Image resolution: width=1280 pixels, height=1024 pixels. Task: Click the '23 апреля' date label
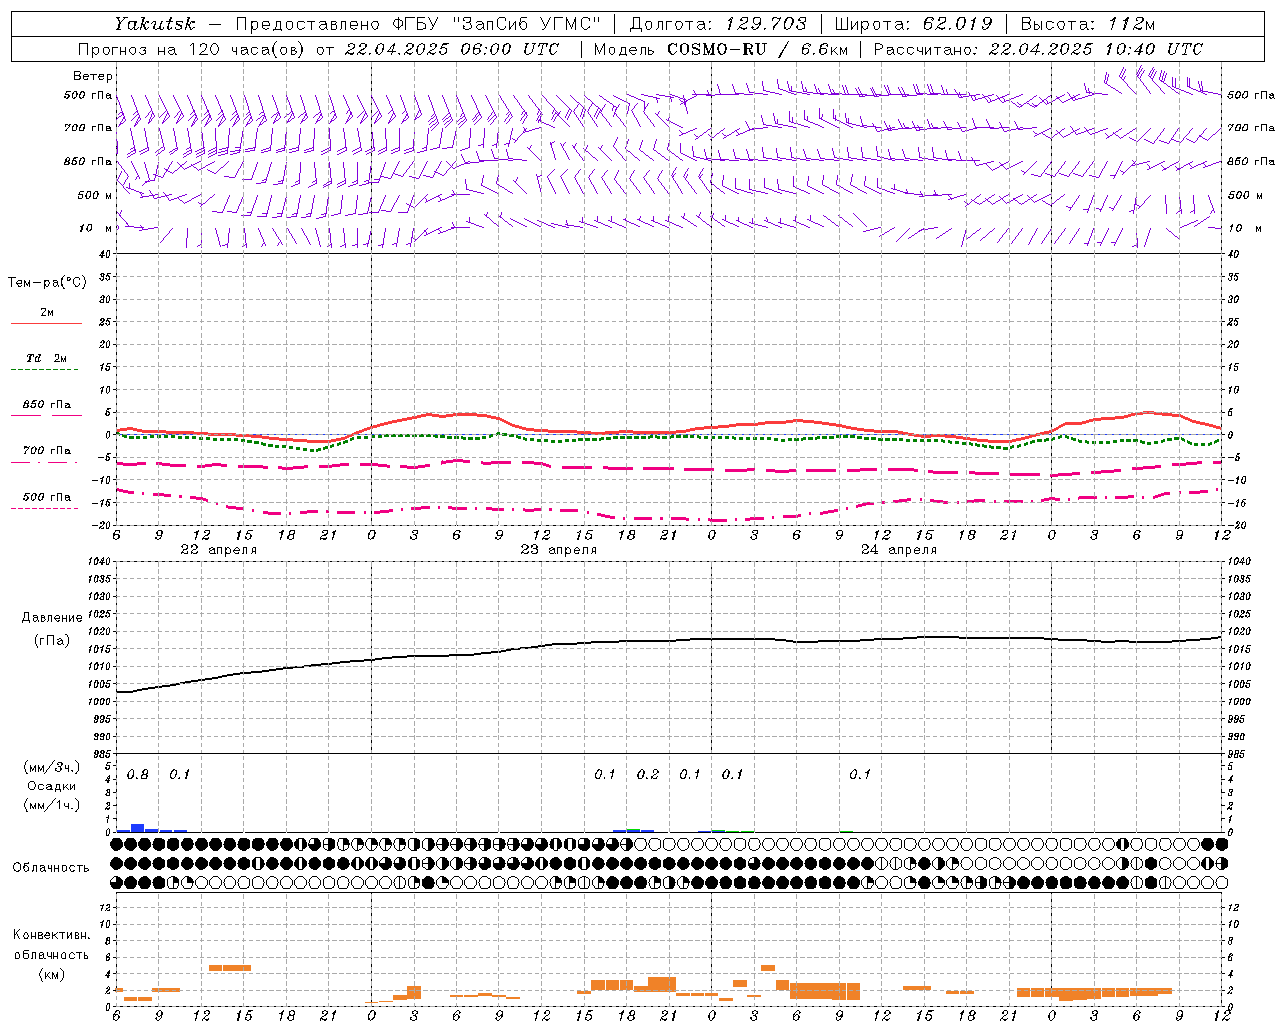pyautogui.click(x=558, y=550)
